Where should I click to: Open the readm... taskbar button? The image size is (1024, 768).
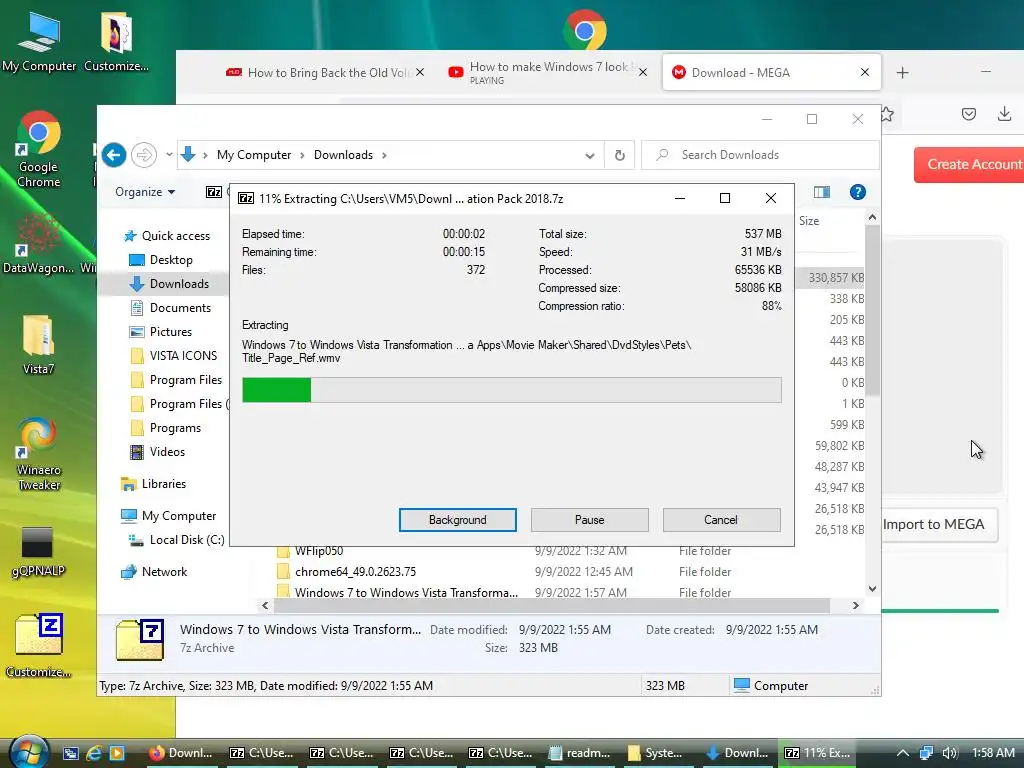(x=580, y=753)
